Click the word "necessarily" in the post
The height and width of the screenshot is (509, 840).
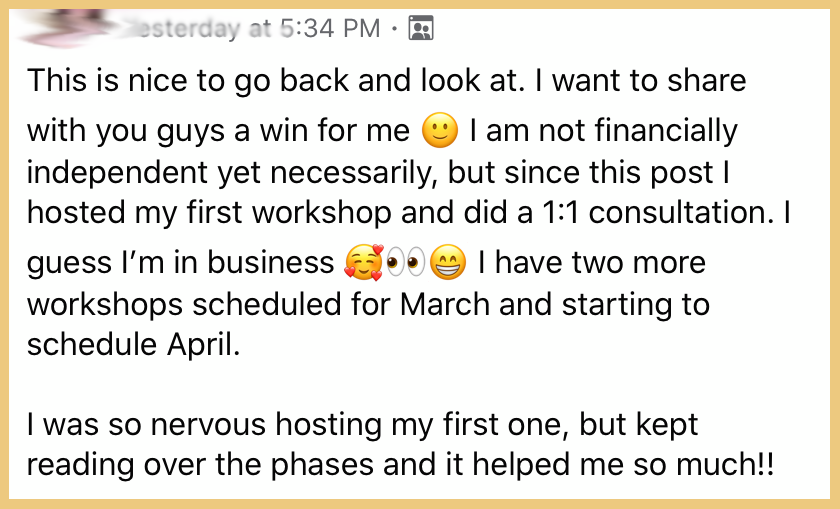click(x=350, y=174)
